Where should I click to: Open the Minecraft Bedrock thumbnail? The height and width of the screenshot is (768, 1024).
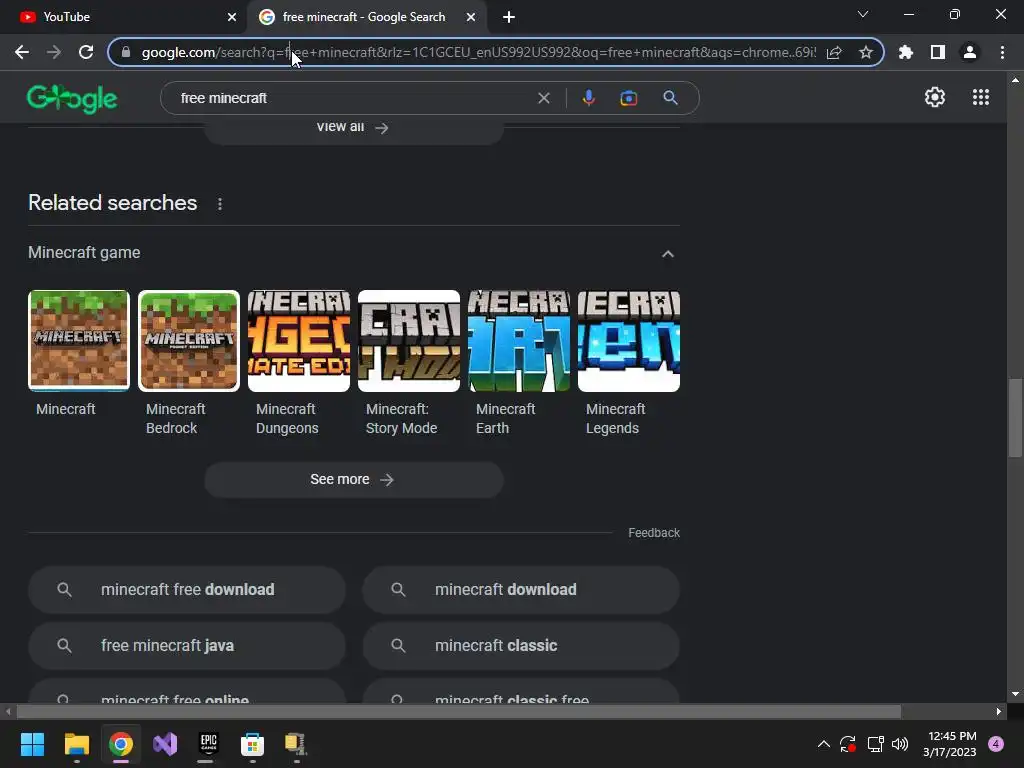[189, 341]
